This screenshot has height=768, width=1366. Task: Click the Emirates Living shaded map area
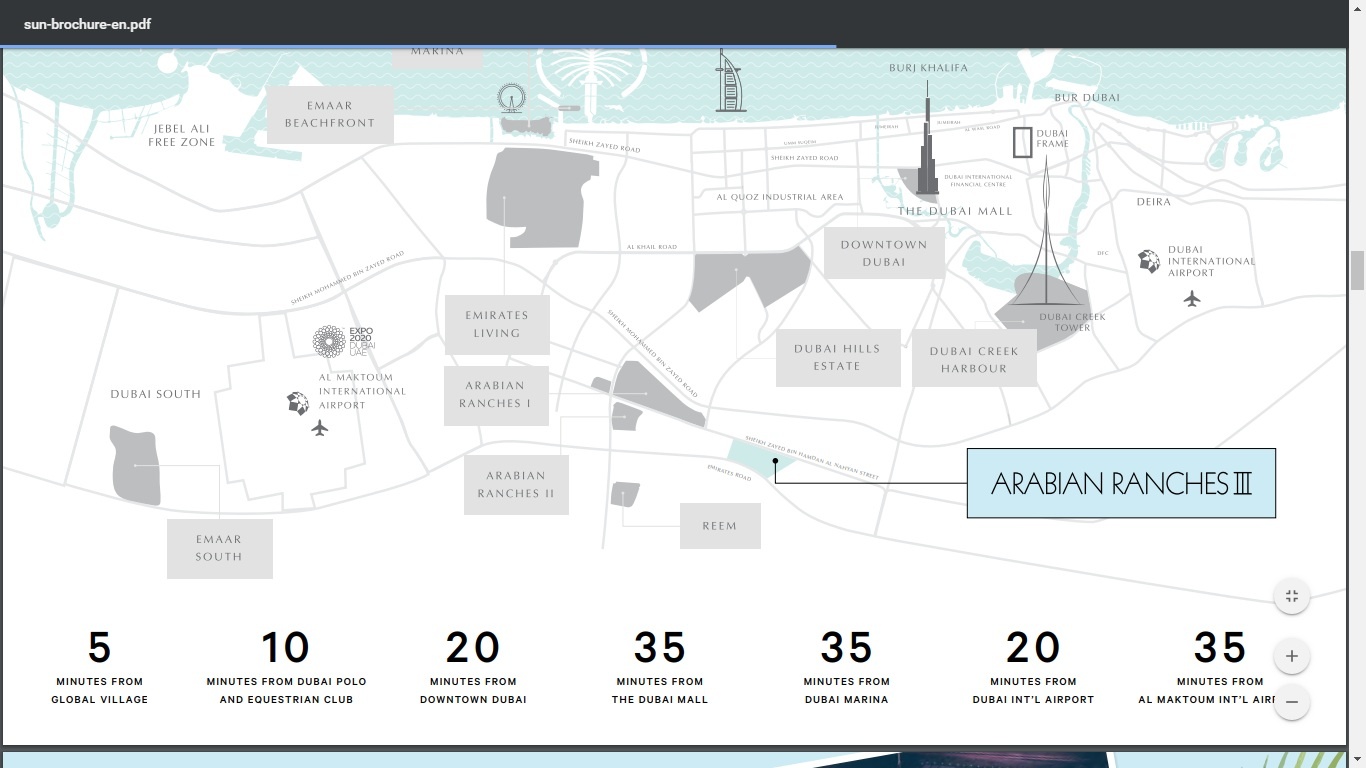[540, 200]
